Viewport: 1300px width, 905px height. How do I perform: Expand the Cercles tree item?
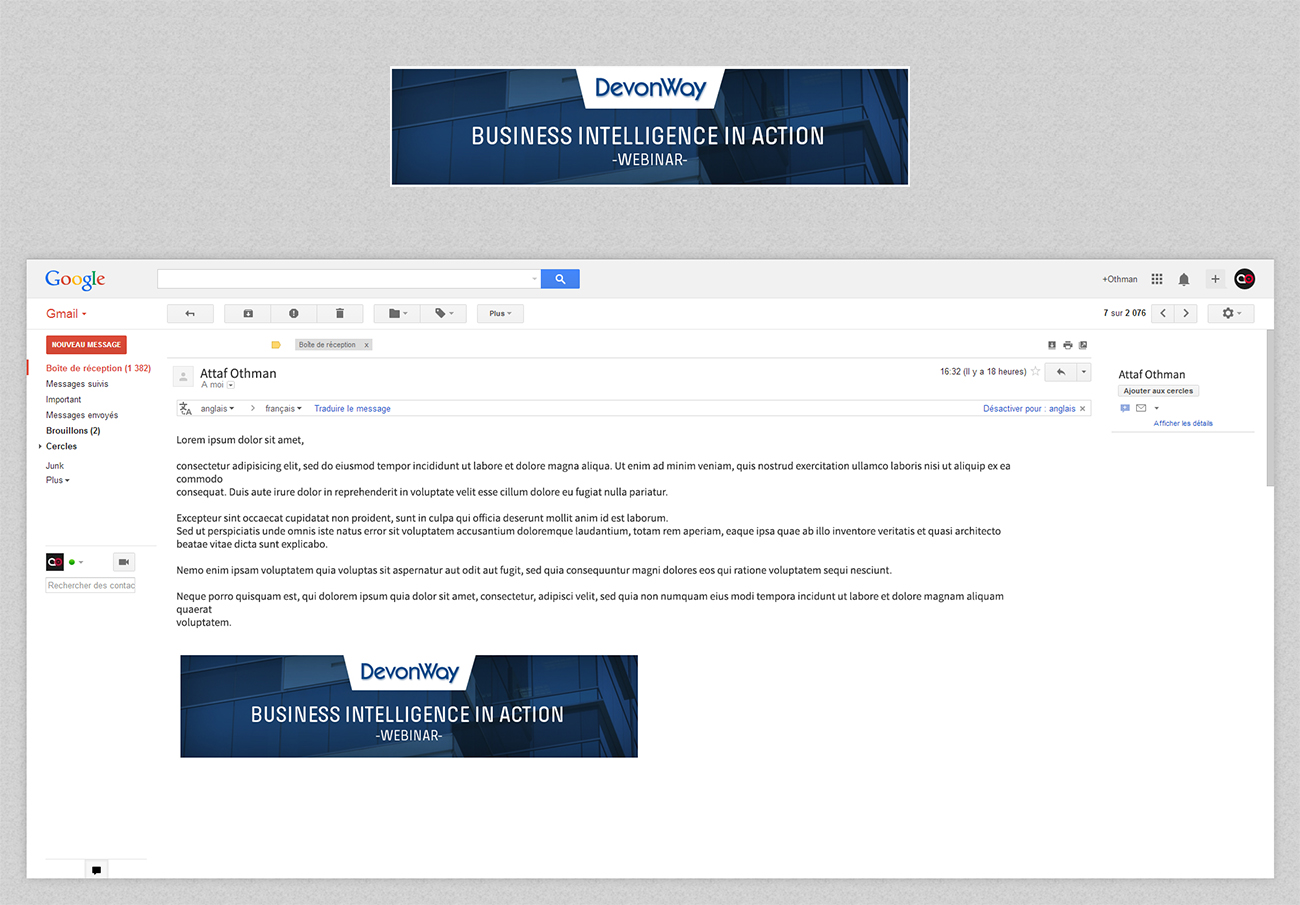40,447
